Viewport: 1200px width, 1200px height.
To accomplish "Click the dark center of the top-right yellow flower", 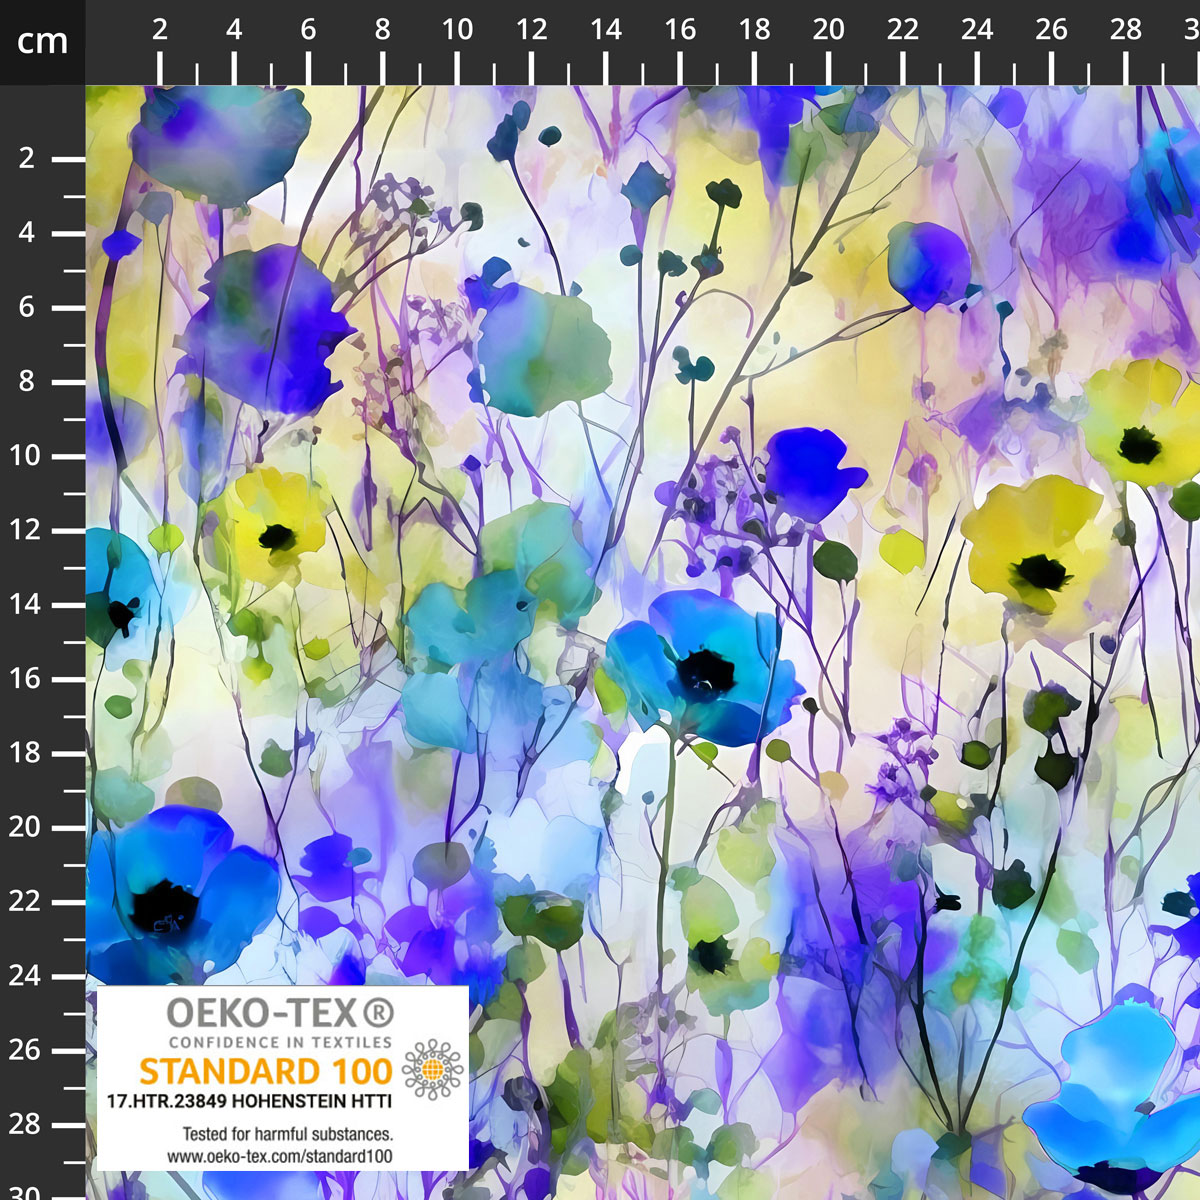I will pos(1138,445).
